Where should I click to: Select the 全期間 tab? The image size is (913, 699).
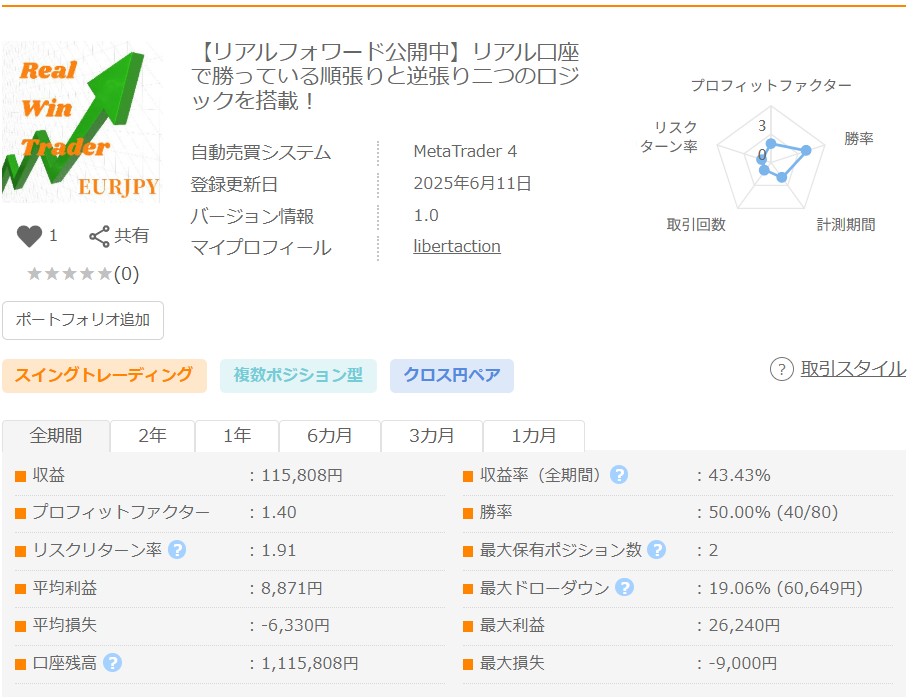coord(56,436)
